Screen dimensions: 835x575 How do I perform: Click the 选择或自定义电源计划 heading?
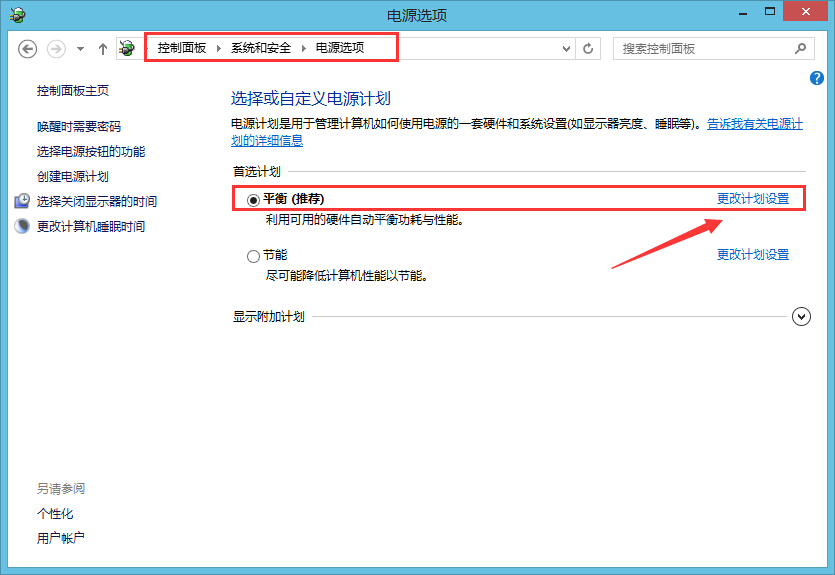(x=311, y=98)
